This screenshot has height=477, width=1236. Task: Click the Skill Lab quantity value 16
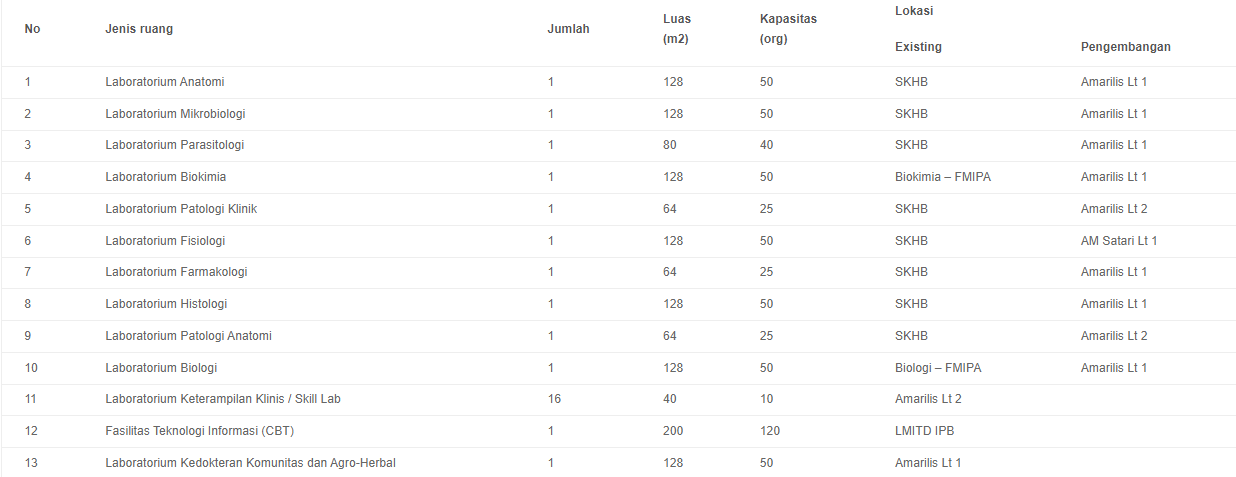pyautogui.click(x=554, y=399)
